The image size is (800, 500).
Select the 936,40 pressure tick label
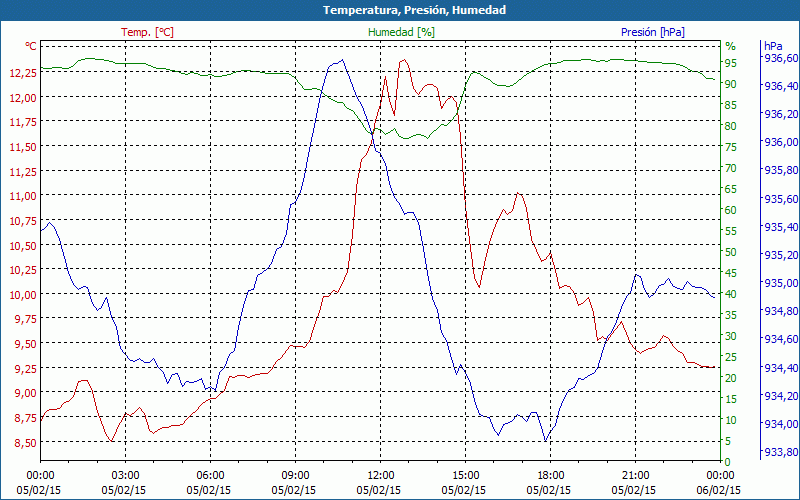tap(781, 86)
